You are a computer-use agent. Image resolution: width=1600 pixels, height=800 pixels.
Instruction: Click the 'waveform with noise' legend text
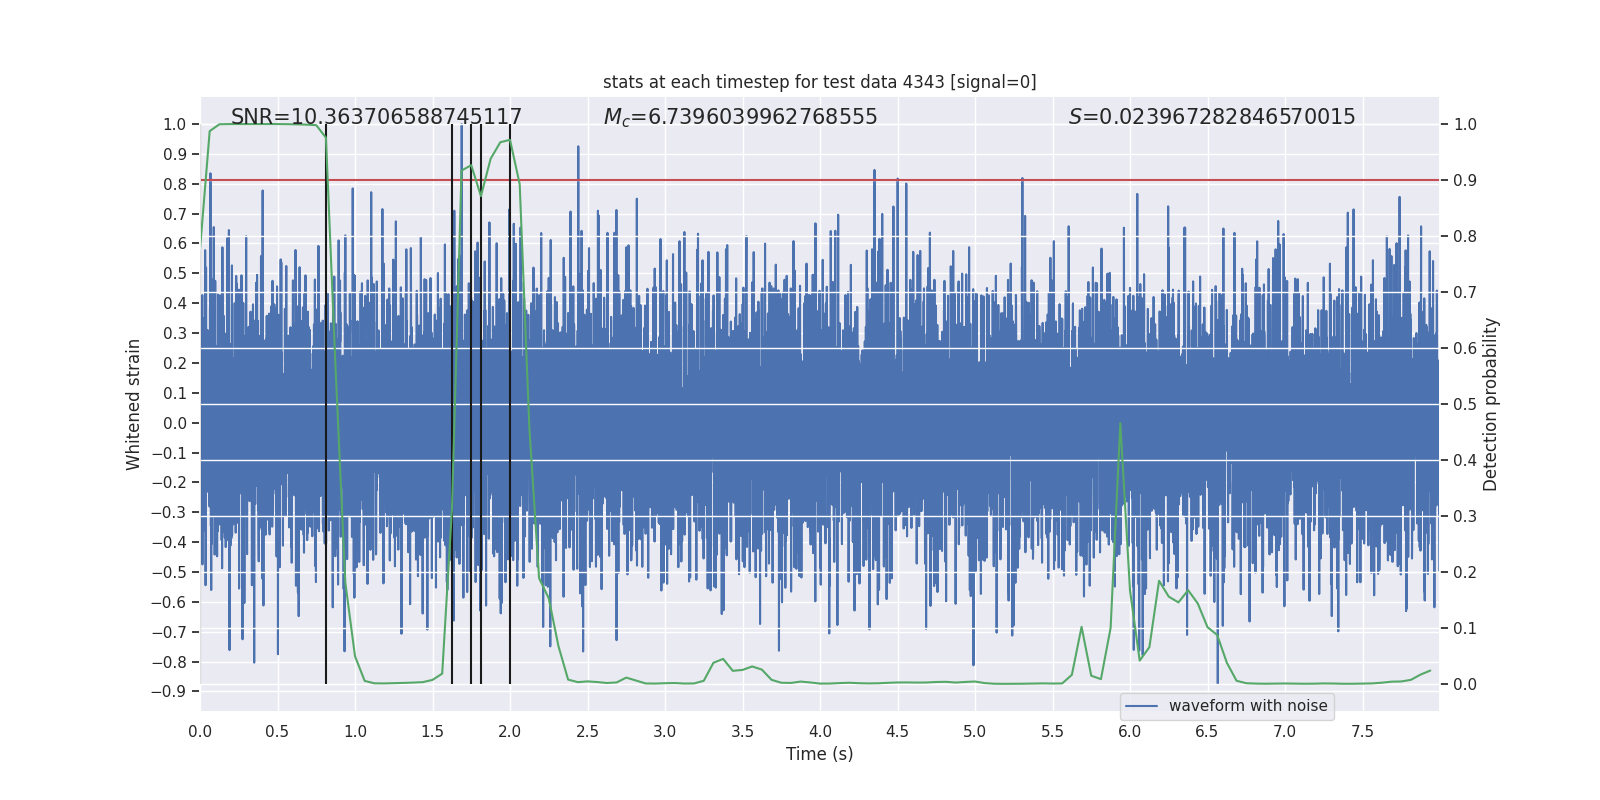point(1248,706)
